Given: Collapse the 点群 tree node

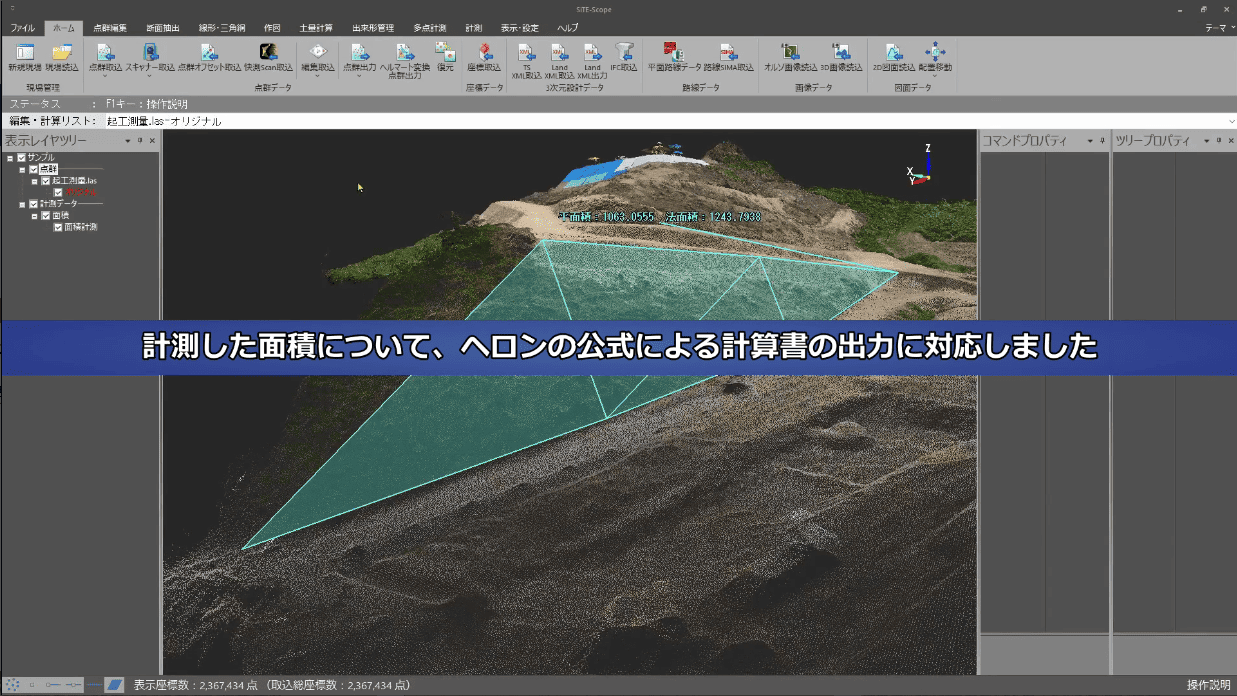Looking at the screenshot, I should (22, 169).
